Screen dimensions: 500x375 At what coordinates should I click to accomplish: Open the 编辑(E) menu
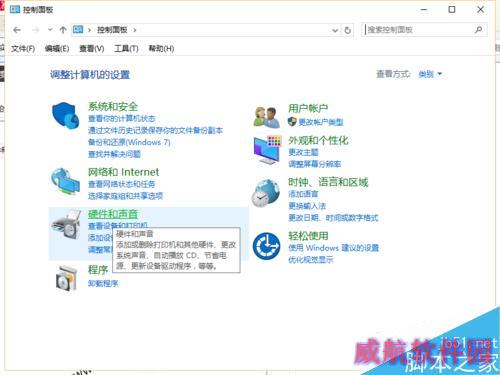(57, 49)
